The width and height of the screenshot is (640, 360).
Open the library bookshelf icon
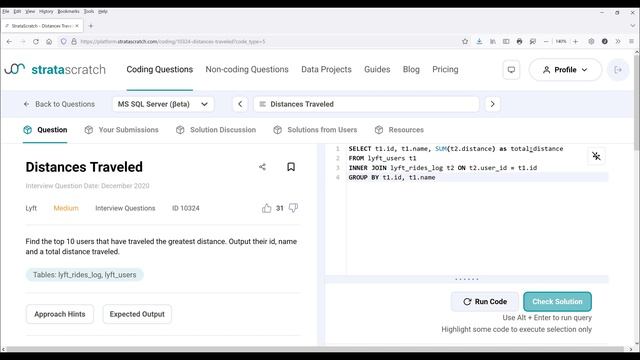(x=493, y=42)
